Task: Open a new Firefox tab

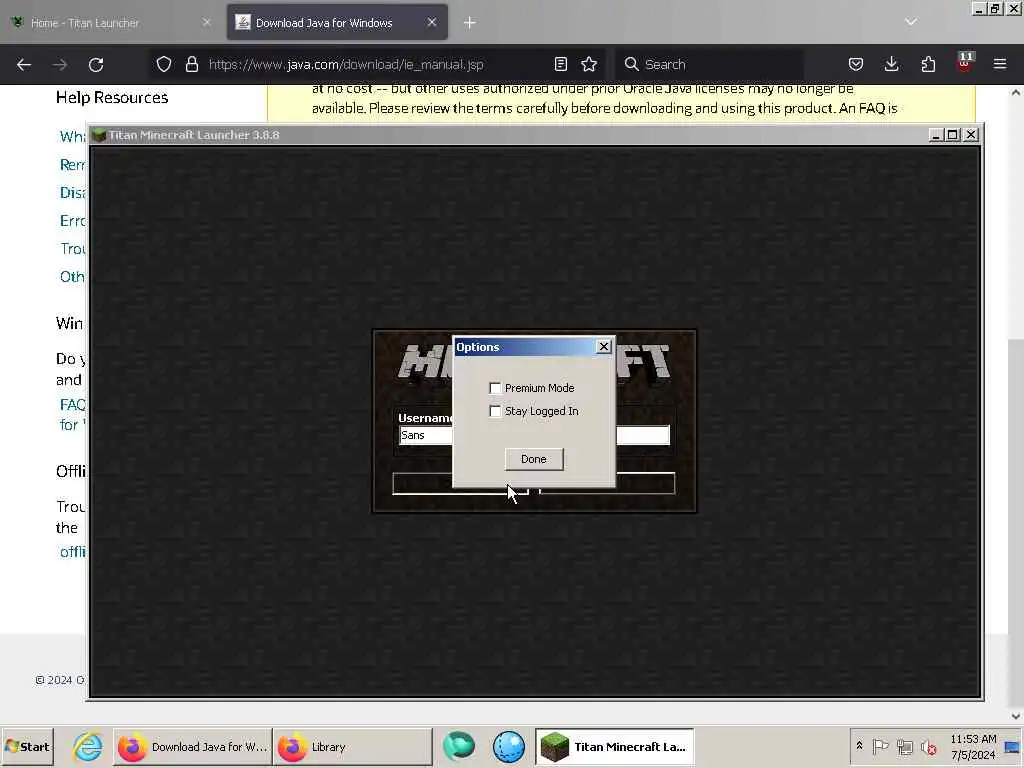Action: pos(470,23)
